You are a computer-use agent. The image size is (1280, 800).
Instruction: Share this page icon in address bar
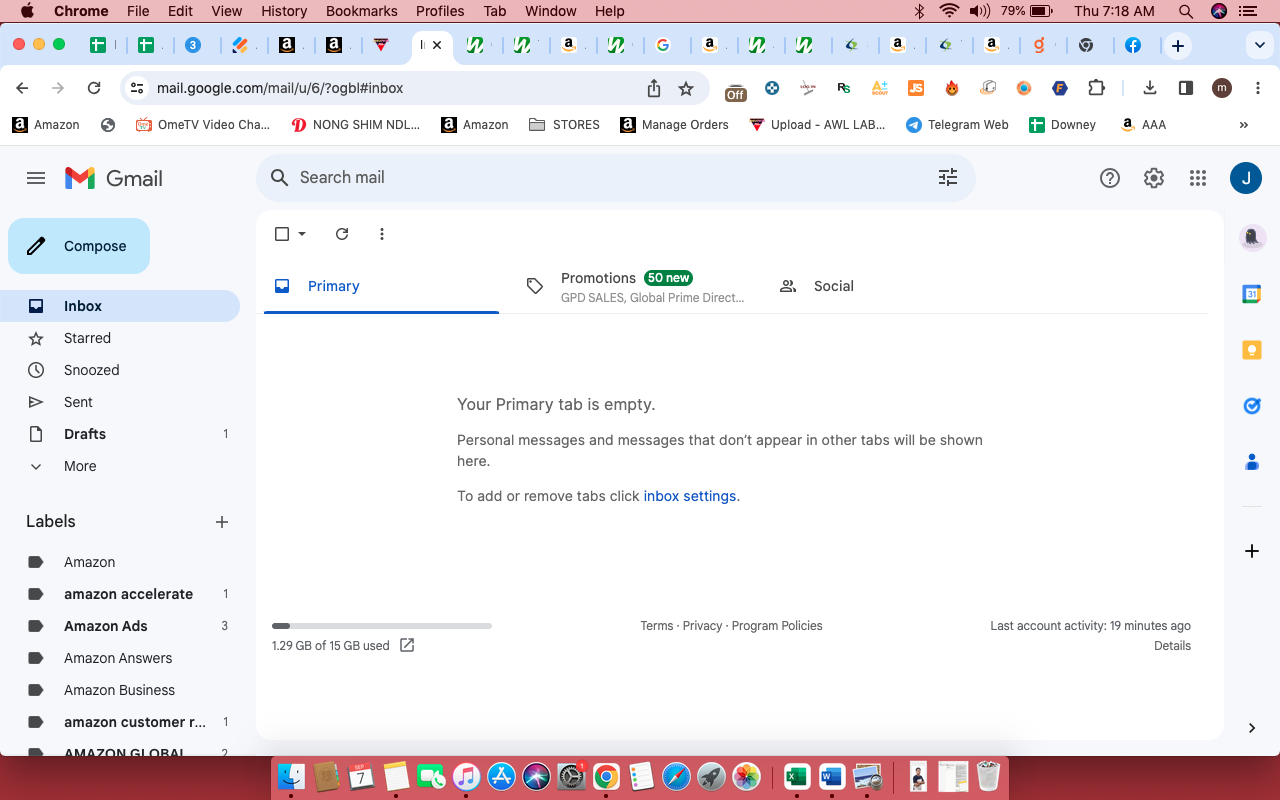(654, 88)
